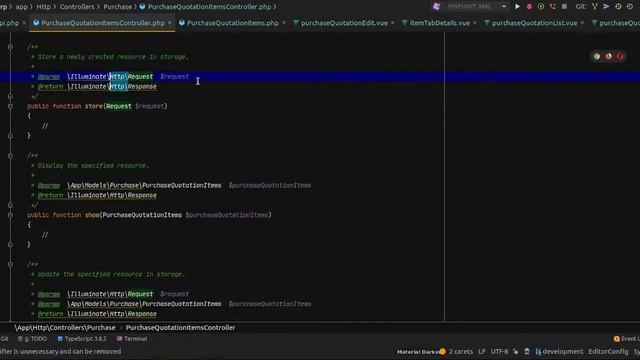640x360 pixels.
Task: Close the PurchaseQuotationItemsController.php tab
Action: point(169,23)
